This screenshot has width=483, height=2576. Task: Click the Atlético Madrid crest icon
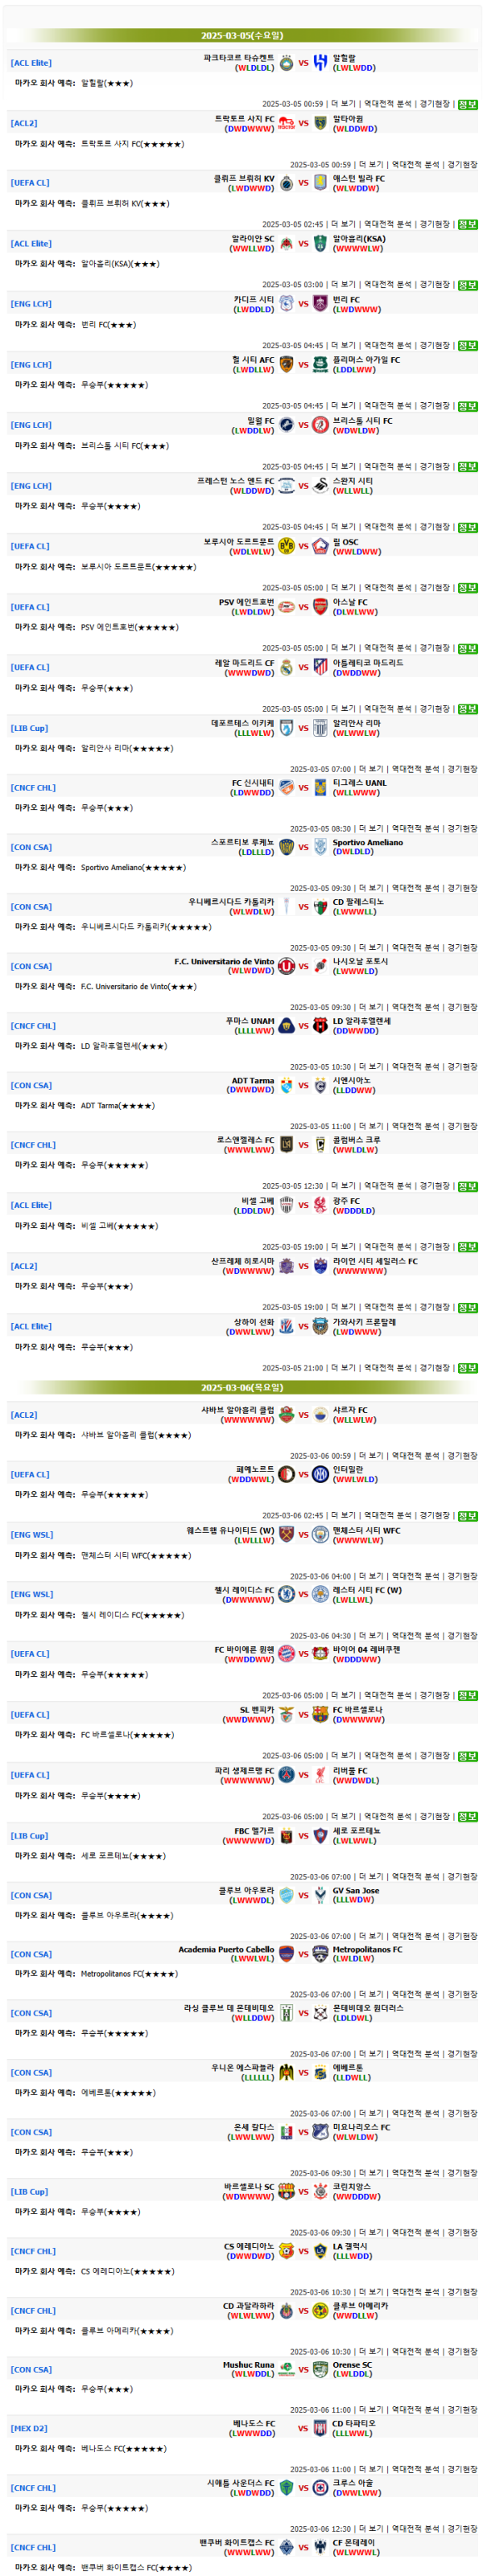(320, 667)
